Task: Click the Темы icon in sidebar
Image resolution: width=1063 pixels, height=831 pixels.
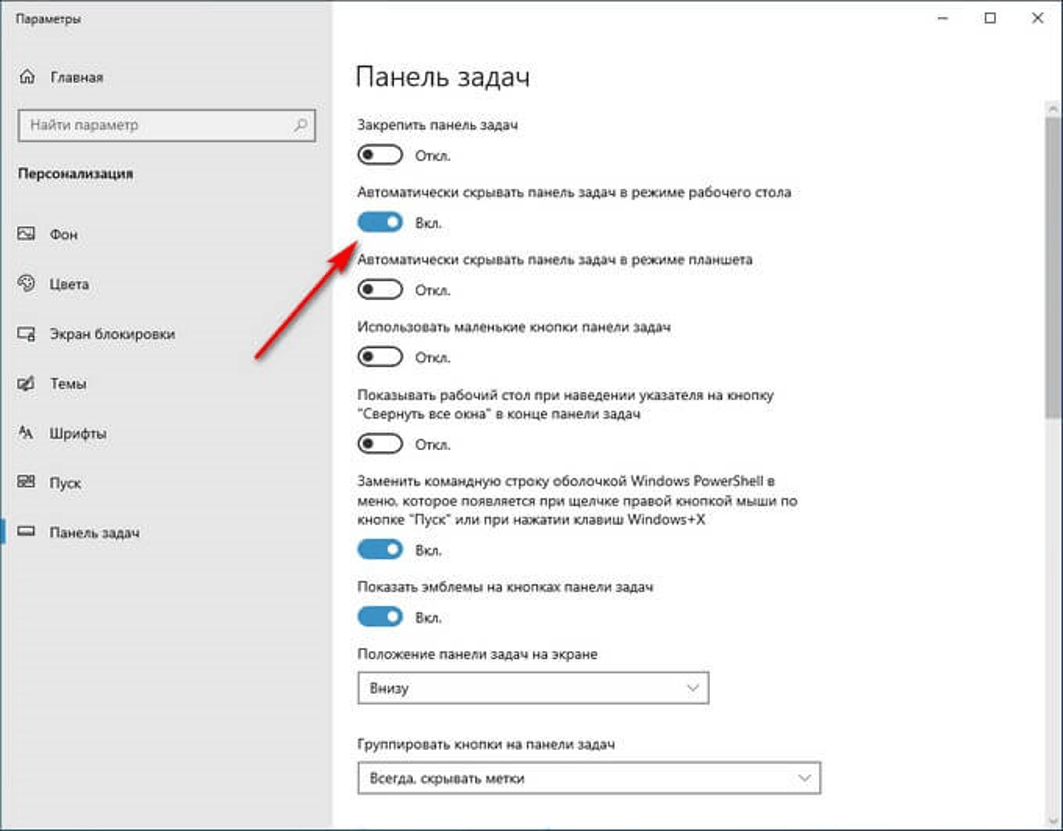Action: (x=27, y=384)
